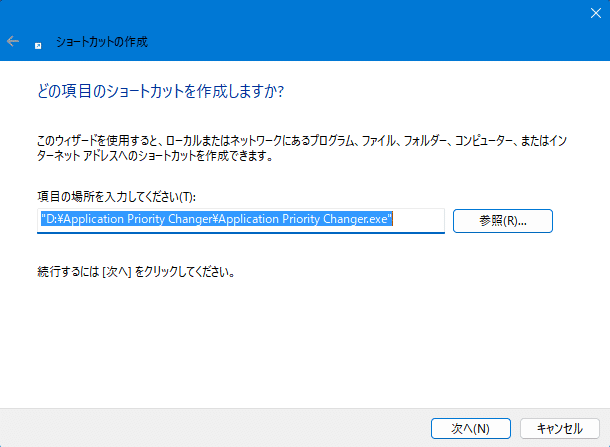Close the Create Shortcut wizard window
Screen dimensions: 610x447
click(x=596, y=13)
